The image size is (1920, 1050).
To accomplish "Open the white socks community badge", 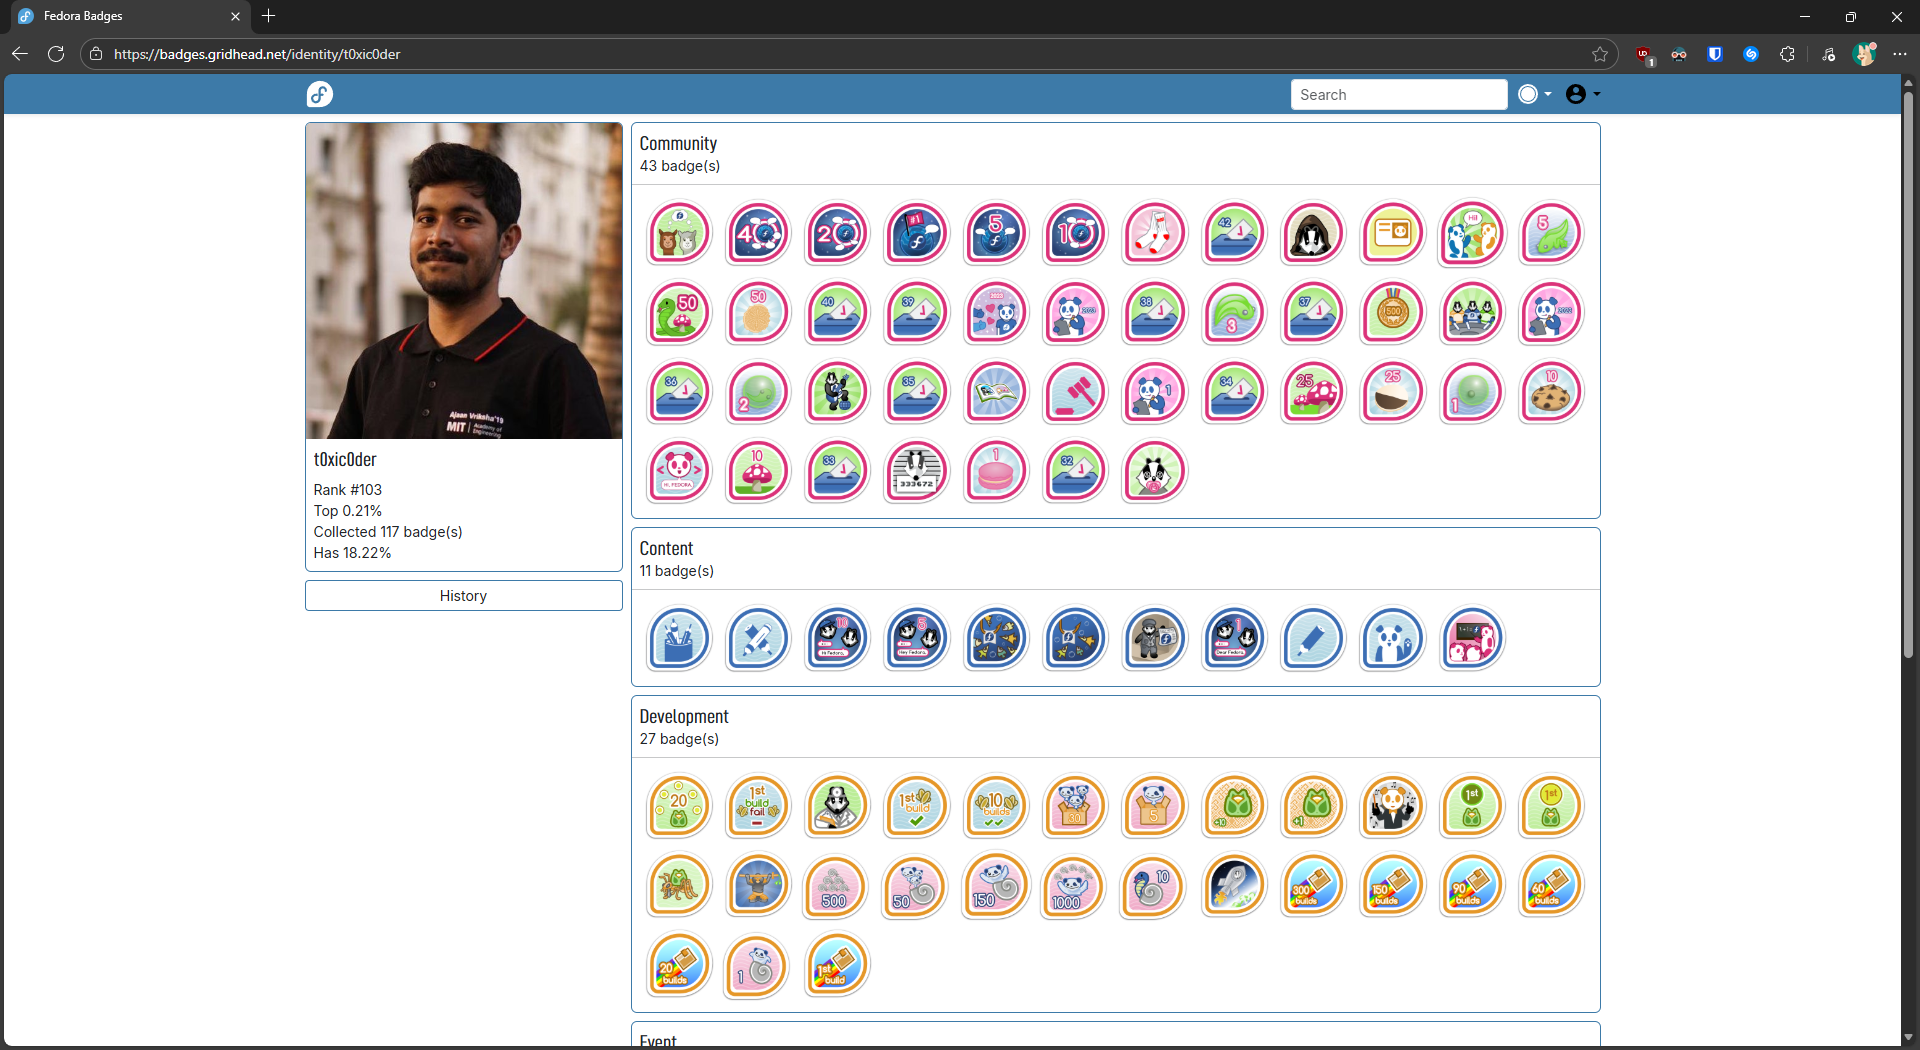I will (x=1154, y=234).
